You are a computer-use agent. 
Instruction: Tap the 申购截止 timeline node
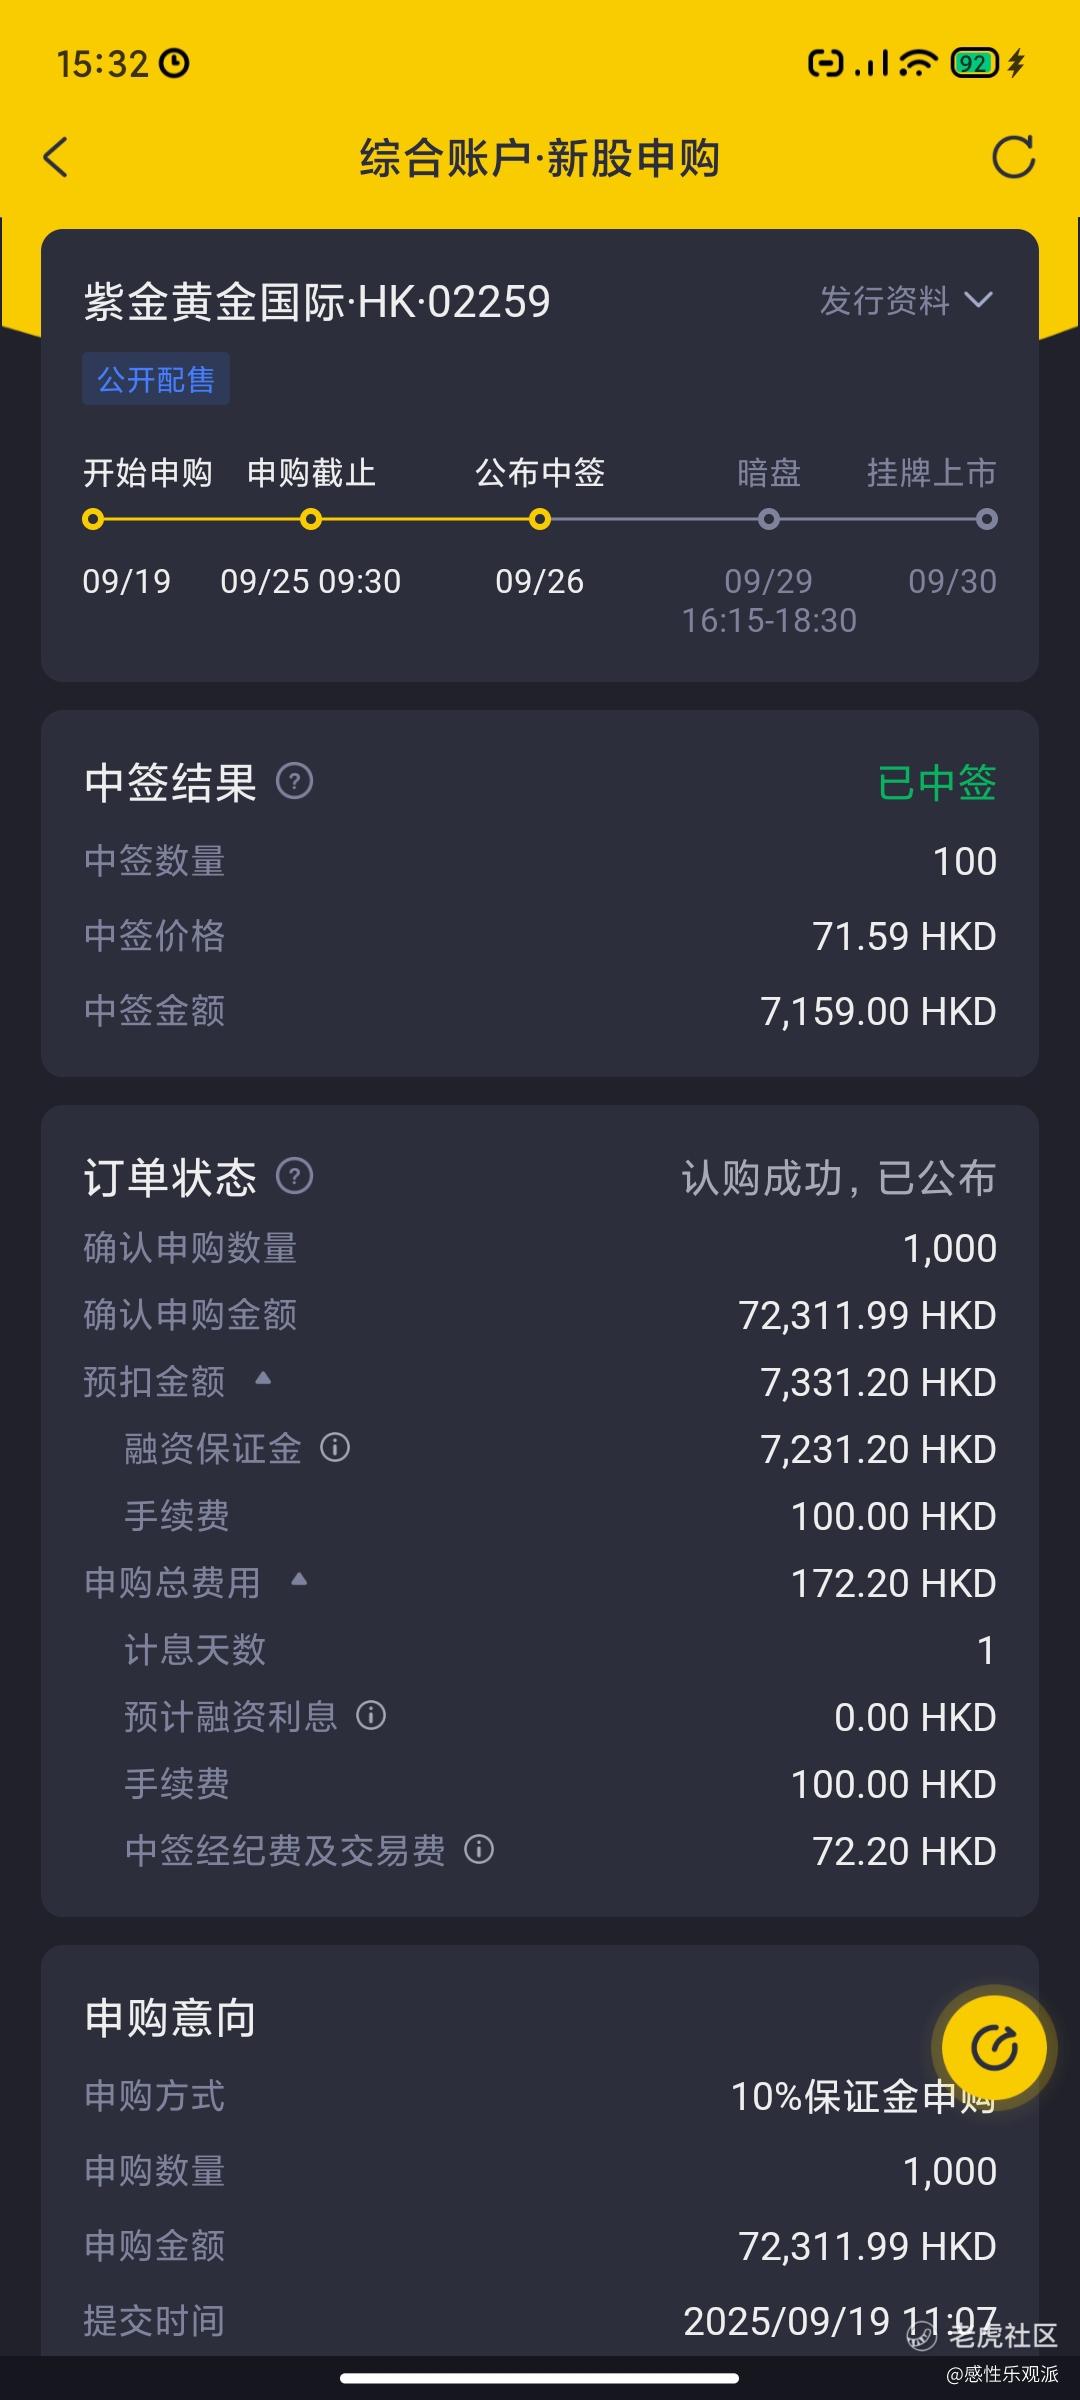(311, 519)
